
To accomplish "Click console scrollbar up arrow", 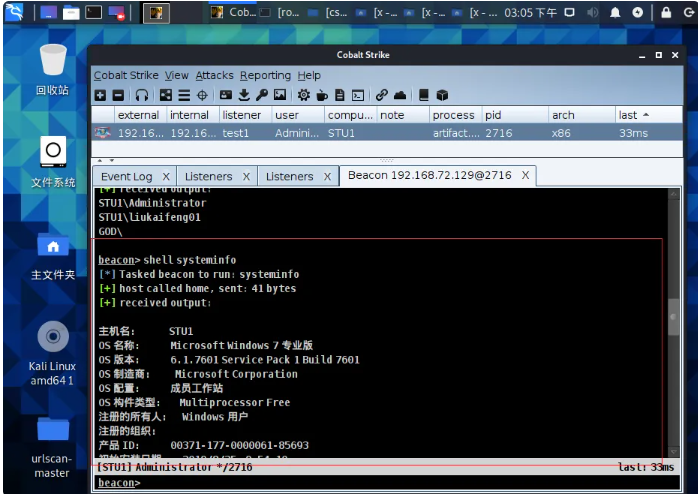I will (x=674, y=194).
